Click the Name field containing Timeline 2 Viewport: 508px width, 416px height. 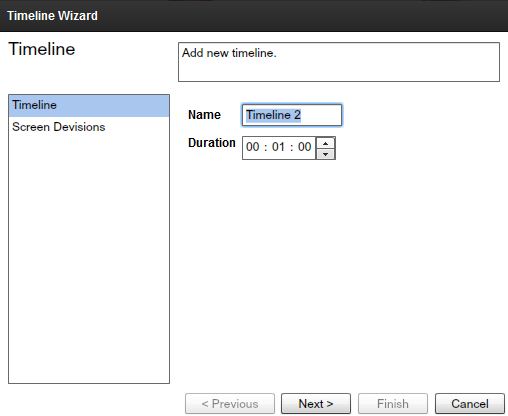pos(292,115)
